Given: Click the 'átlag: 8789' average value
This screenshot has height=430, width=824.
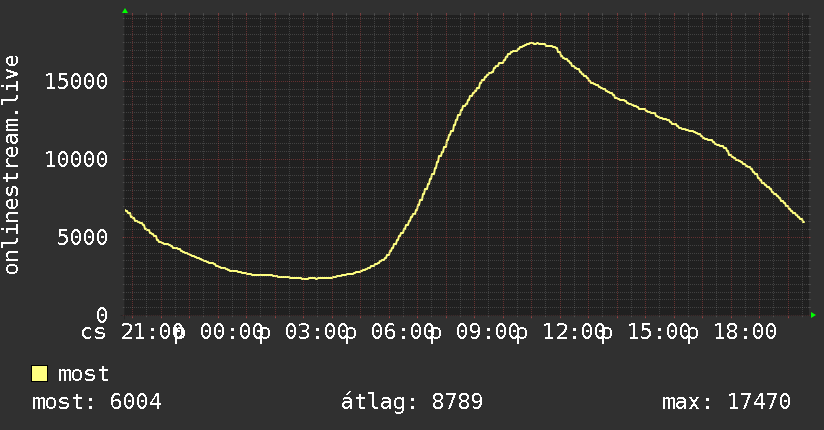Looking at the screenshot, I should [x=411, y=402].
